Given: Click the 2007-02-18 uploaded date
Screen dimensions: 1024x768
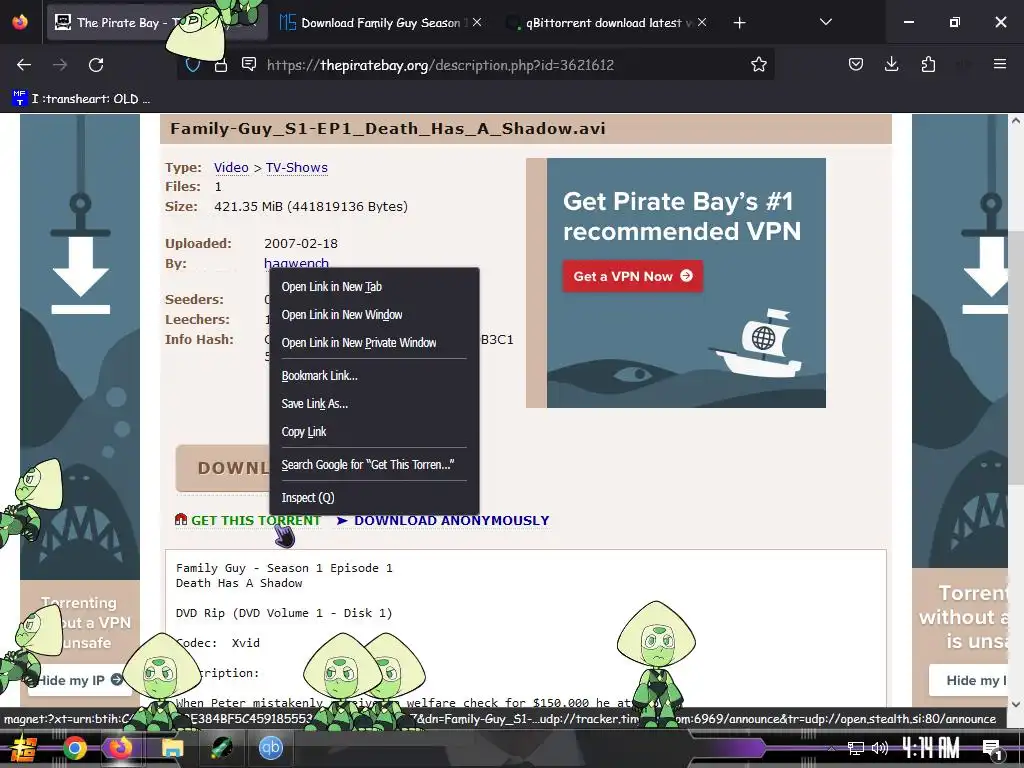Looking at the screenshot, I should 301,244.
